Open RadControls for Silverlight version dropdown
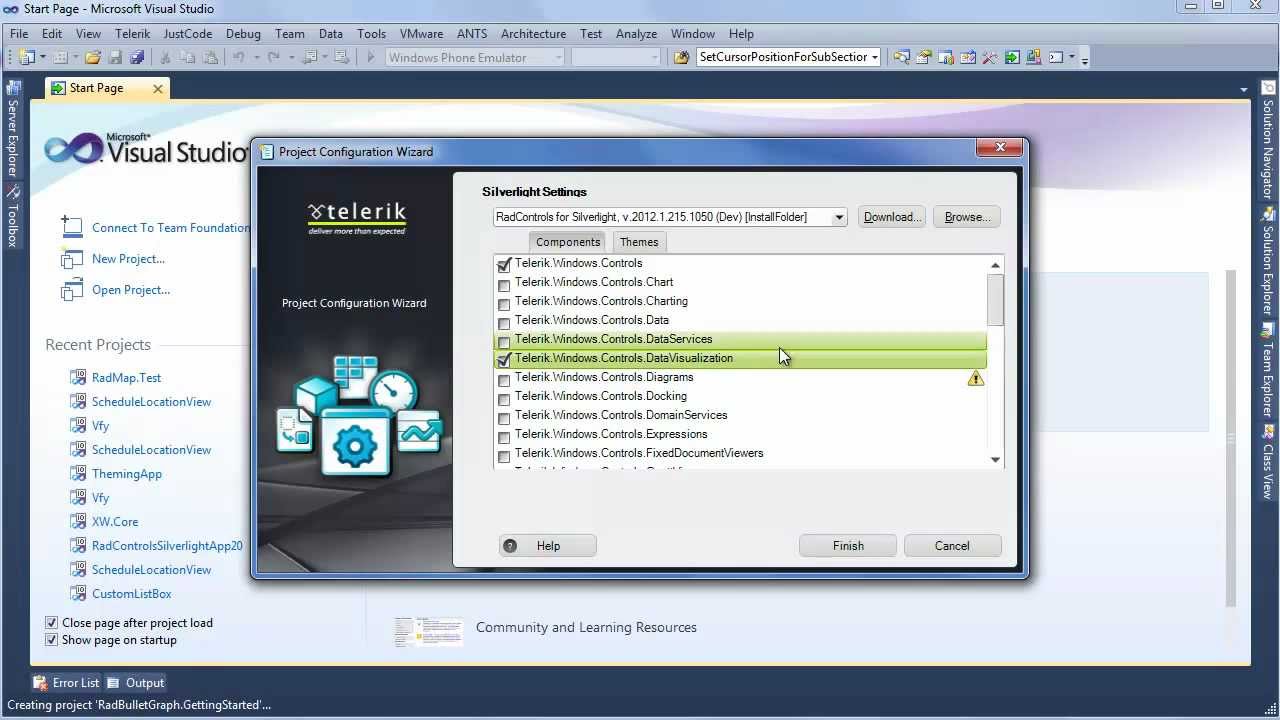 (839, 217)
